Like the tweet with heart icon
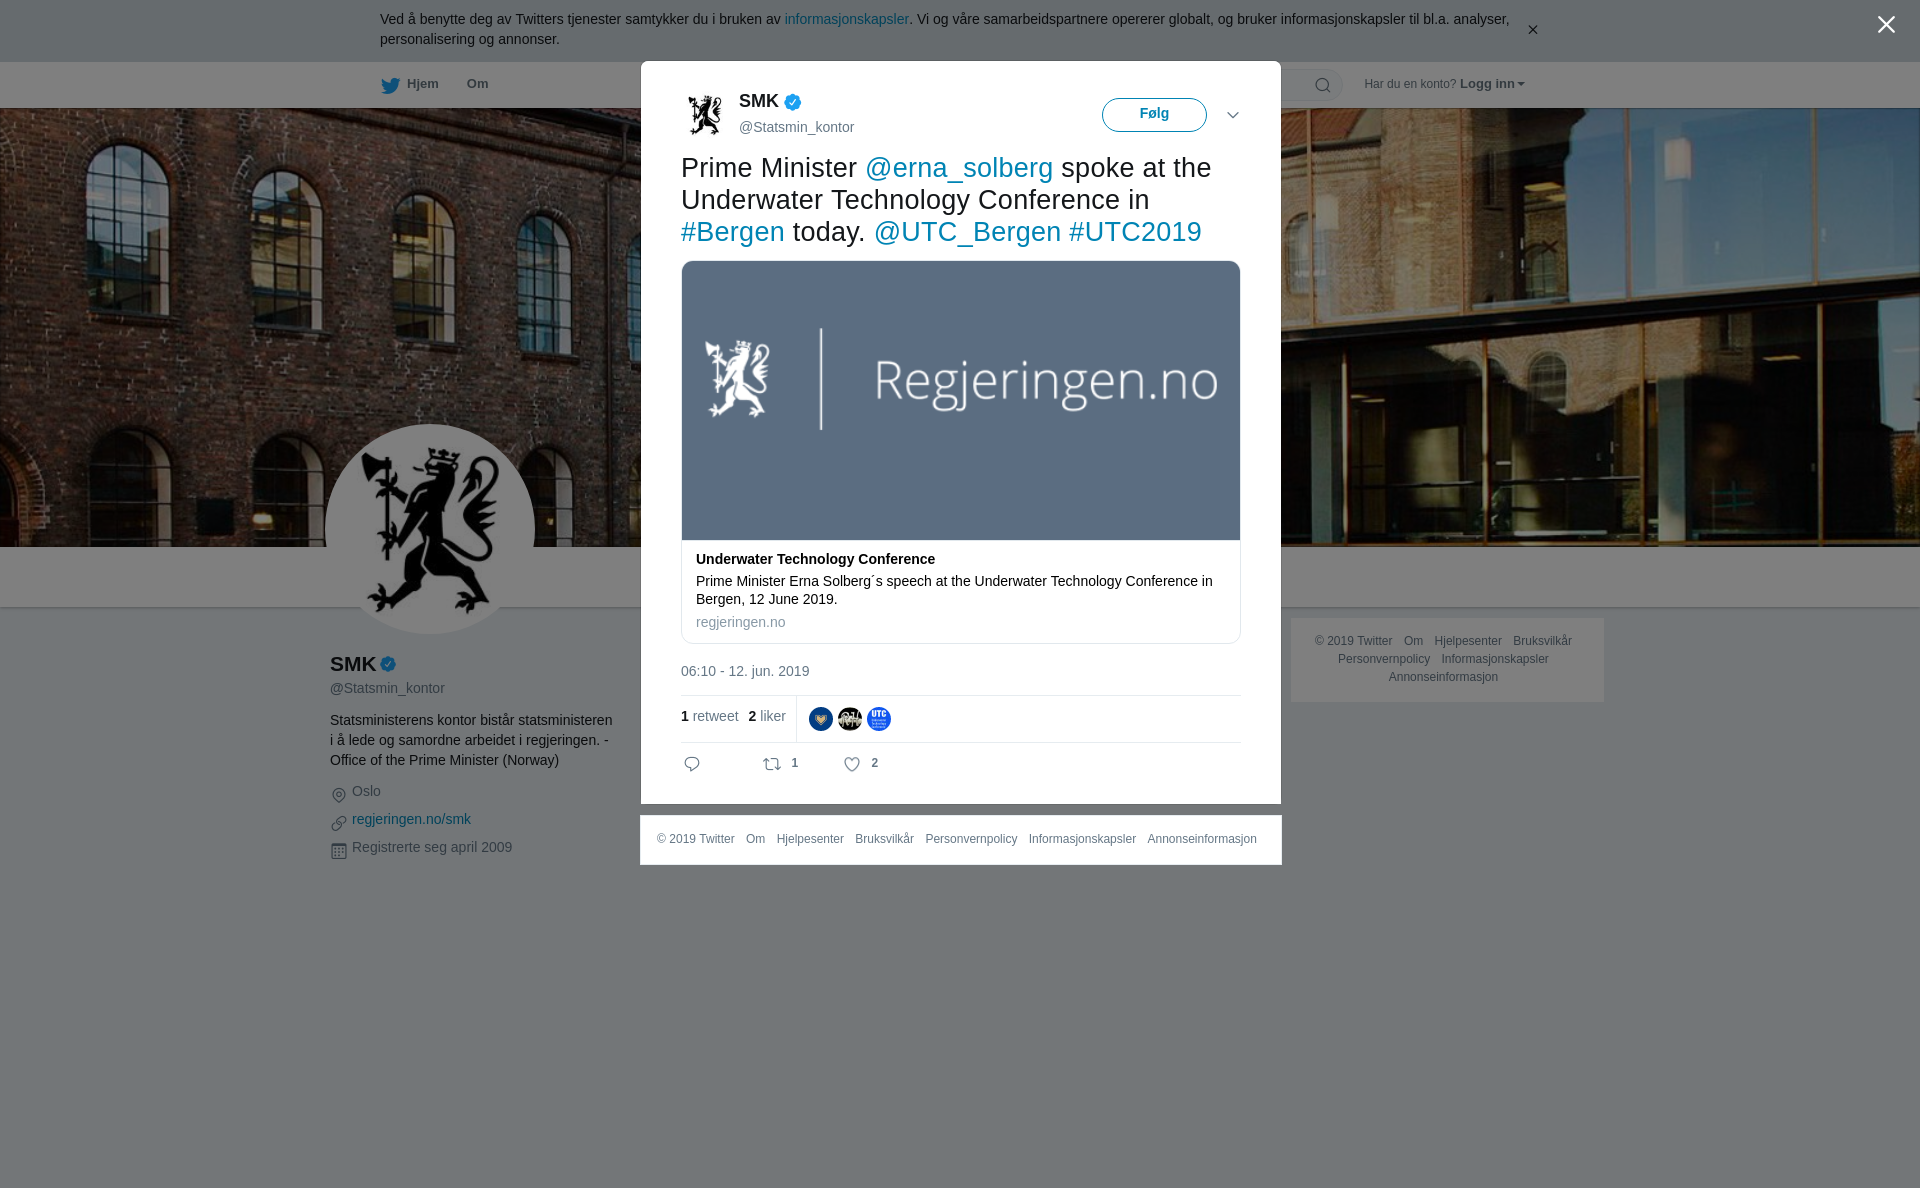The width and height of the screenshot is (1920, 1188). 852,764
